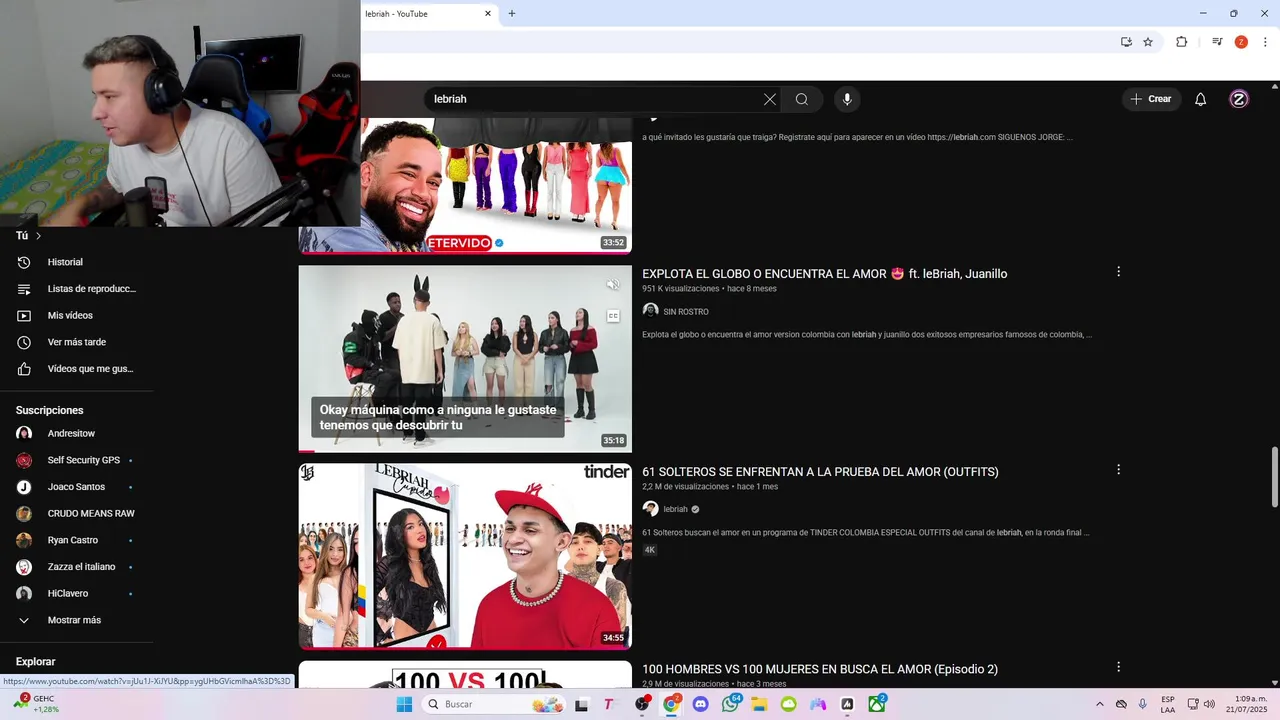Play the 61 SOLTEROS Tinder thumbnail
This screenshot has height=720, width=1280.
465,556
